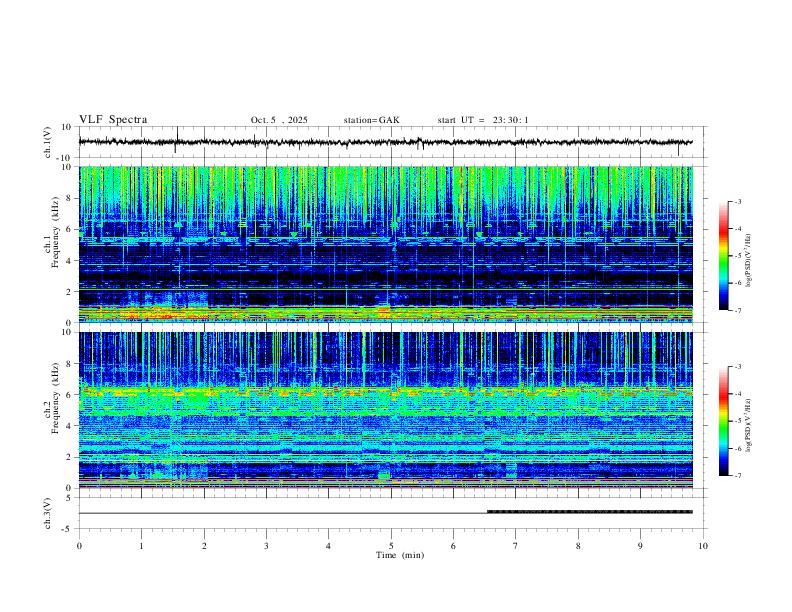Click the "4" kHz tick on ch.2 spectrogram

click(x=69, y=426)
